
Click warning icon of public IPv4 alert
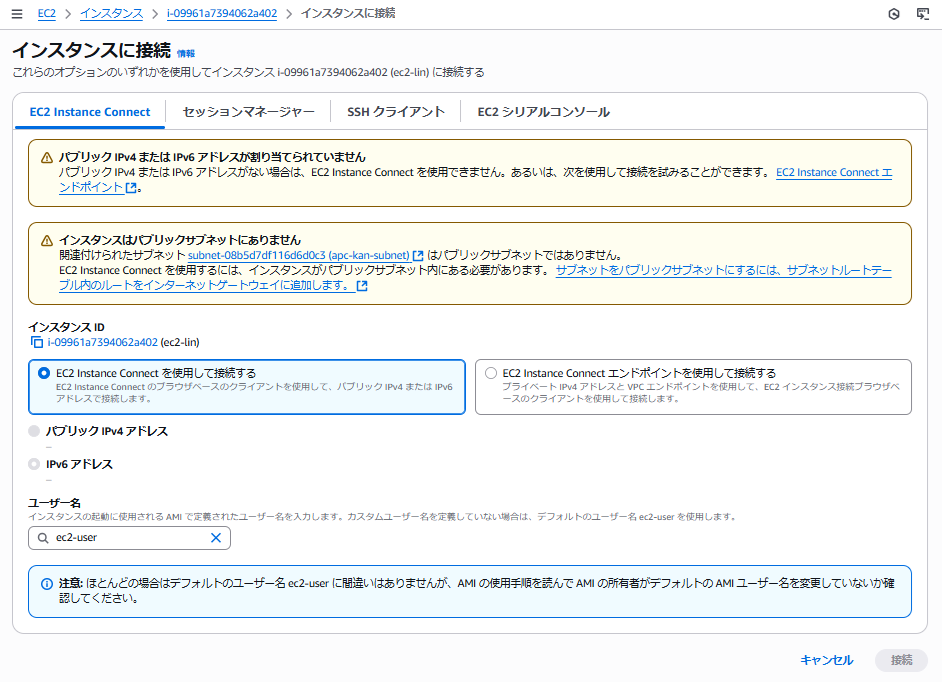(x=47, y=158)
